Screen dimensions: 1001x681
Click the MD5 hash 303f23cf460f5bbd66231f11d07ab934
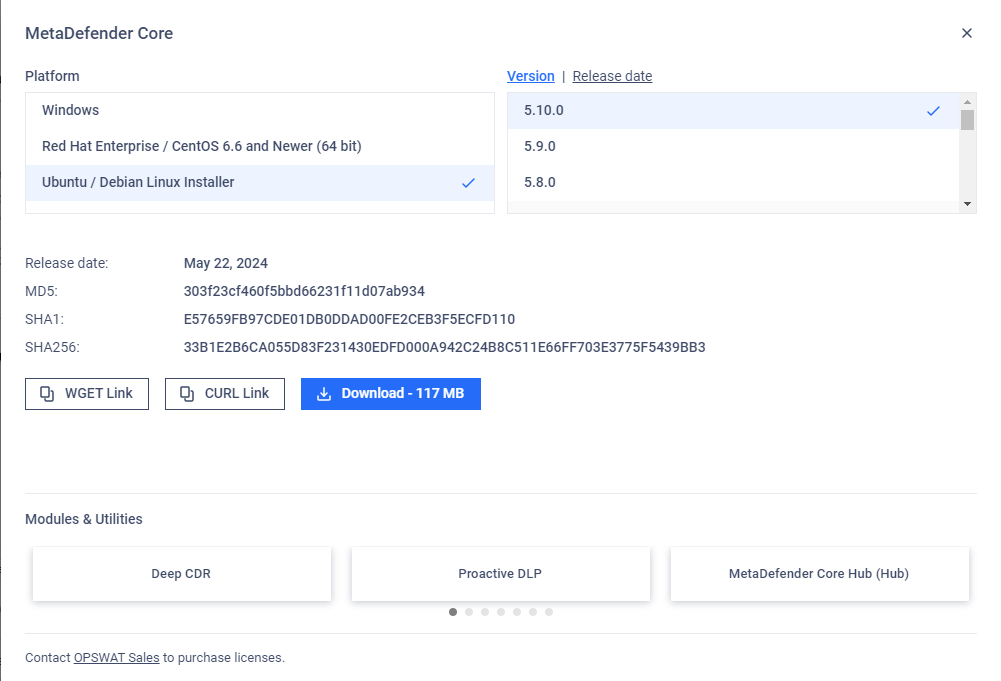304,292
